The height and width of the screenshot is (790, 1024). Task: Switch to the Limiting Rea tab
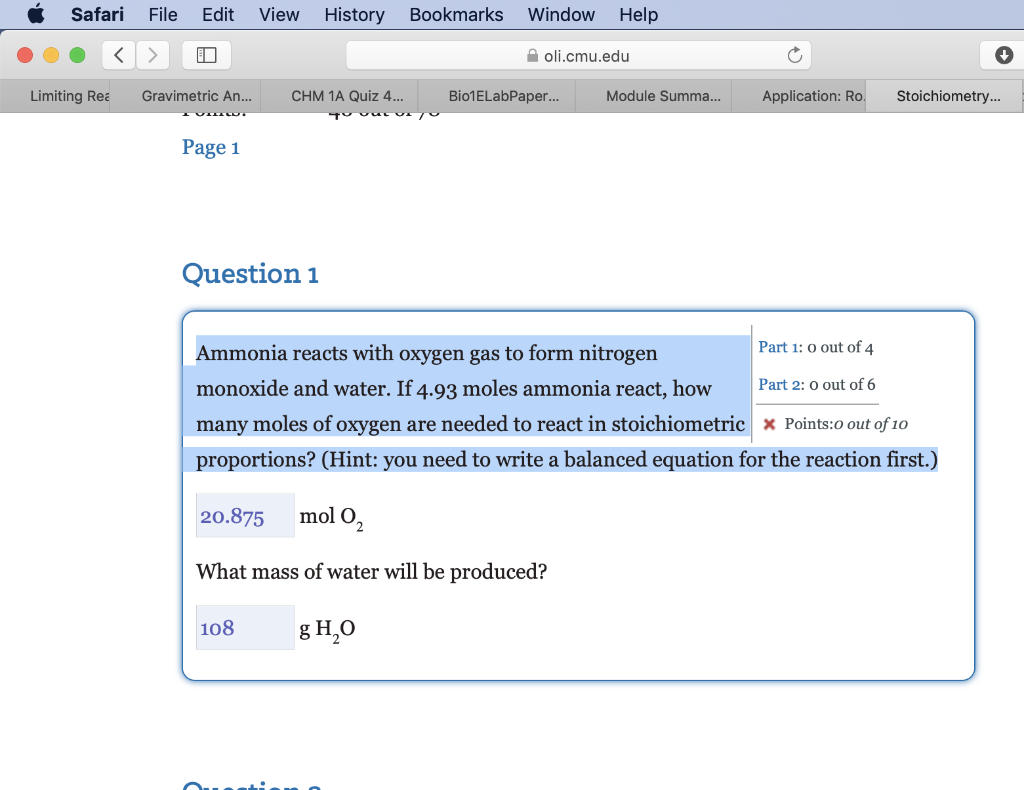pyautogui.click(x=55, y=96)
